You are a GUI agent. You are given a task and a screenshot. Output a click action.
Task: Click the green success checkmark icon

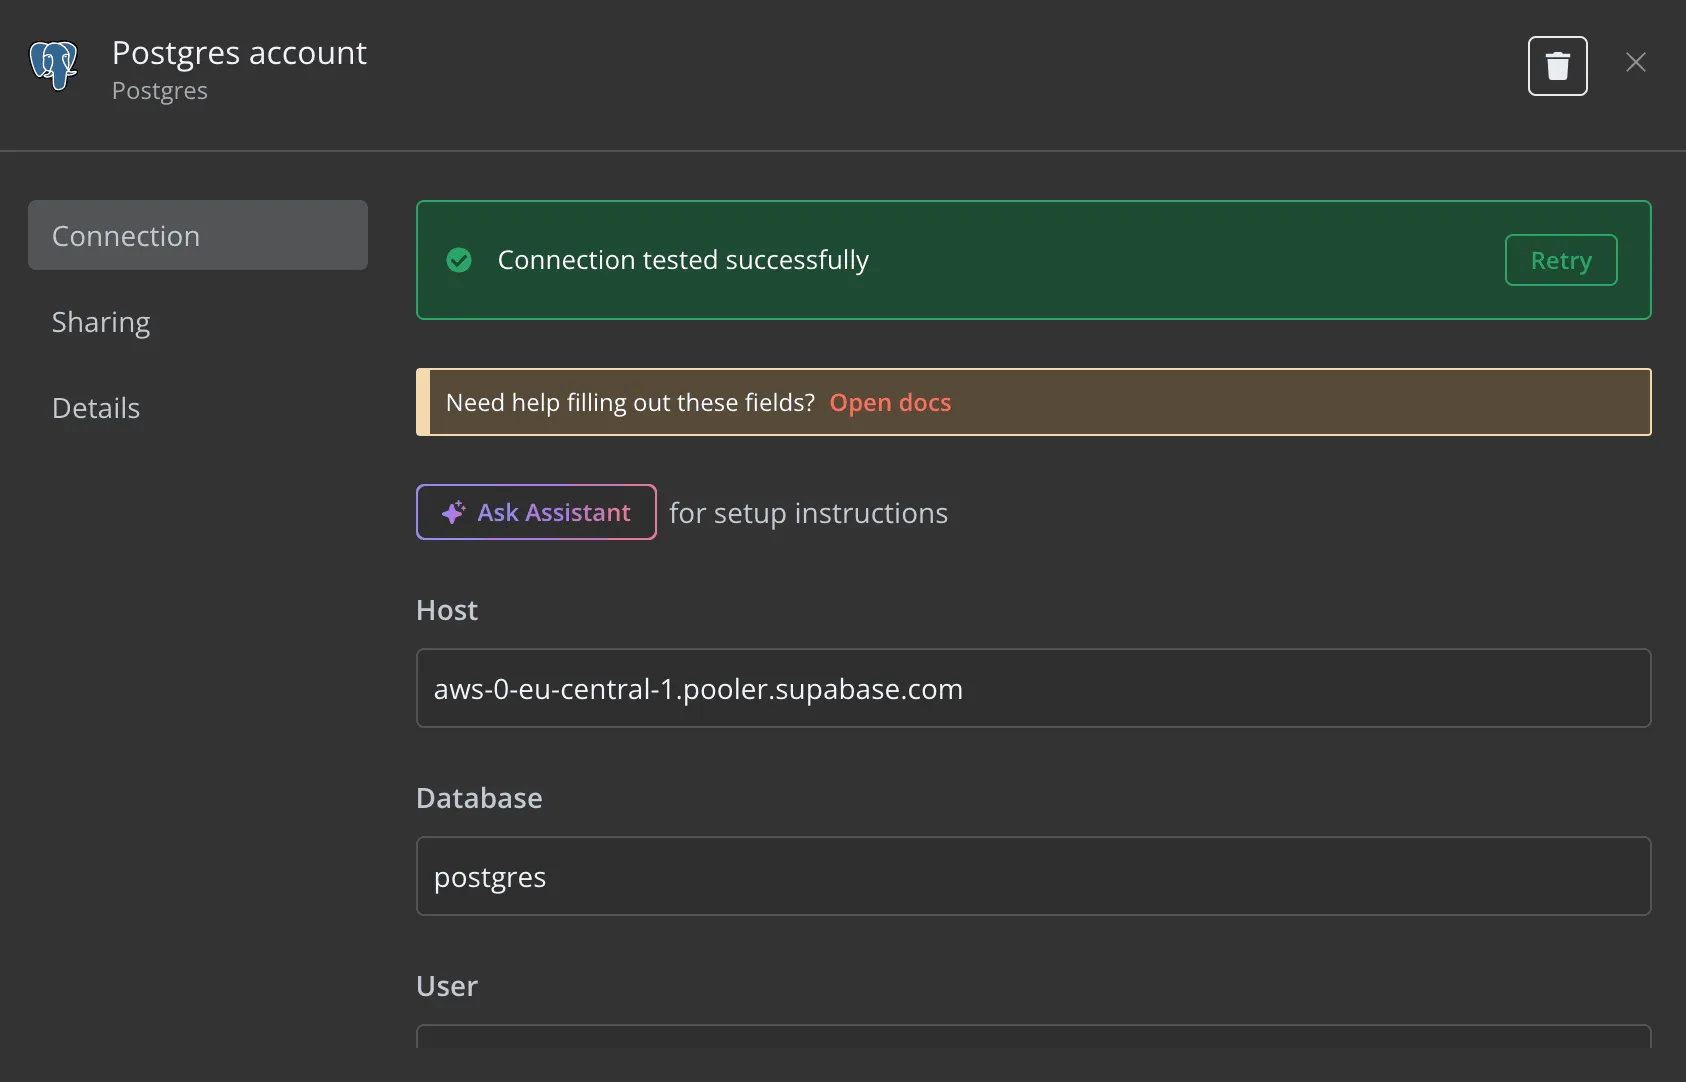[x=459, y=260]
